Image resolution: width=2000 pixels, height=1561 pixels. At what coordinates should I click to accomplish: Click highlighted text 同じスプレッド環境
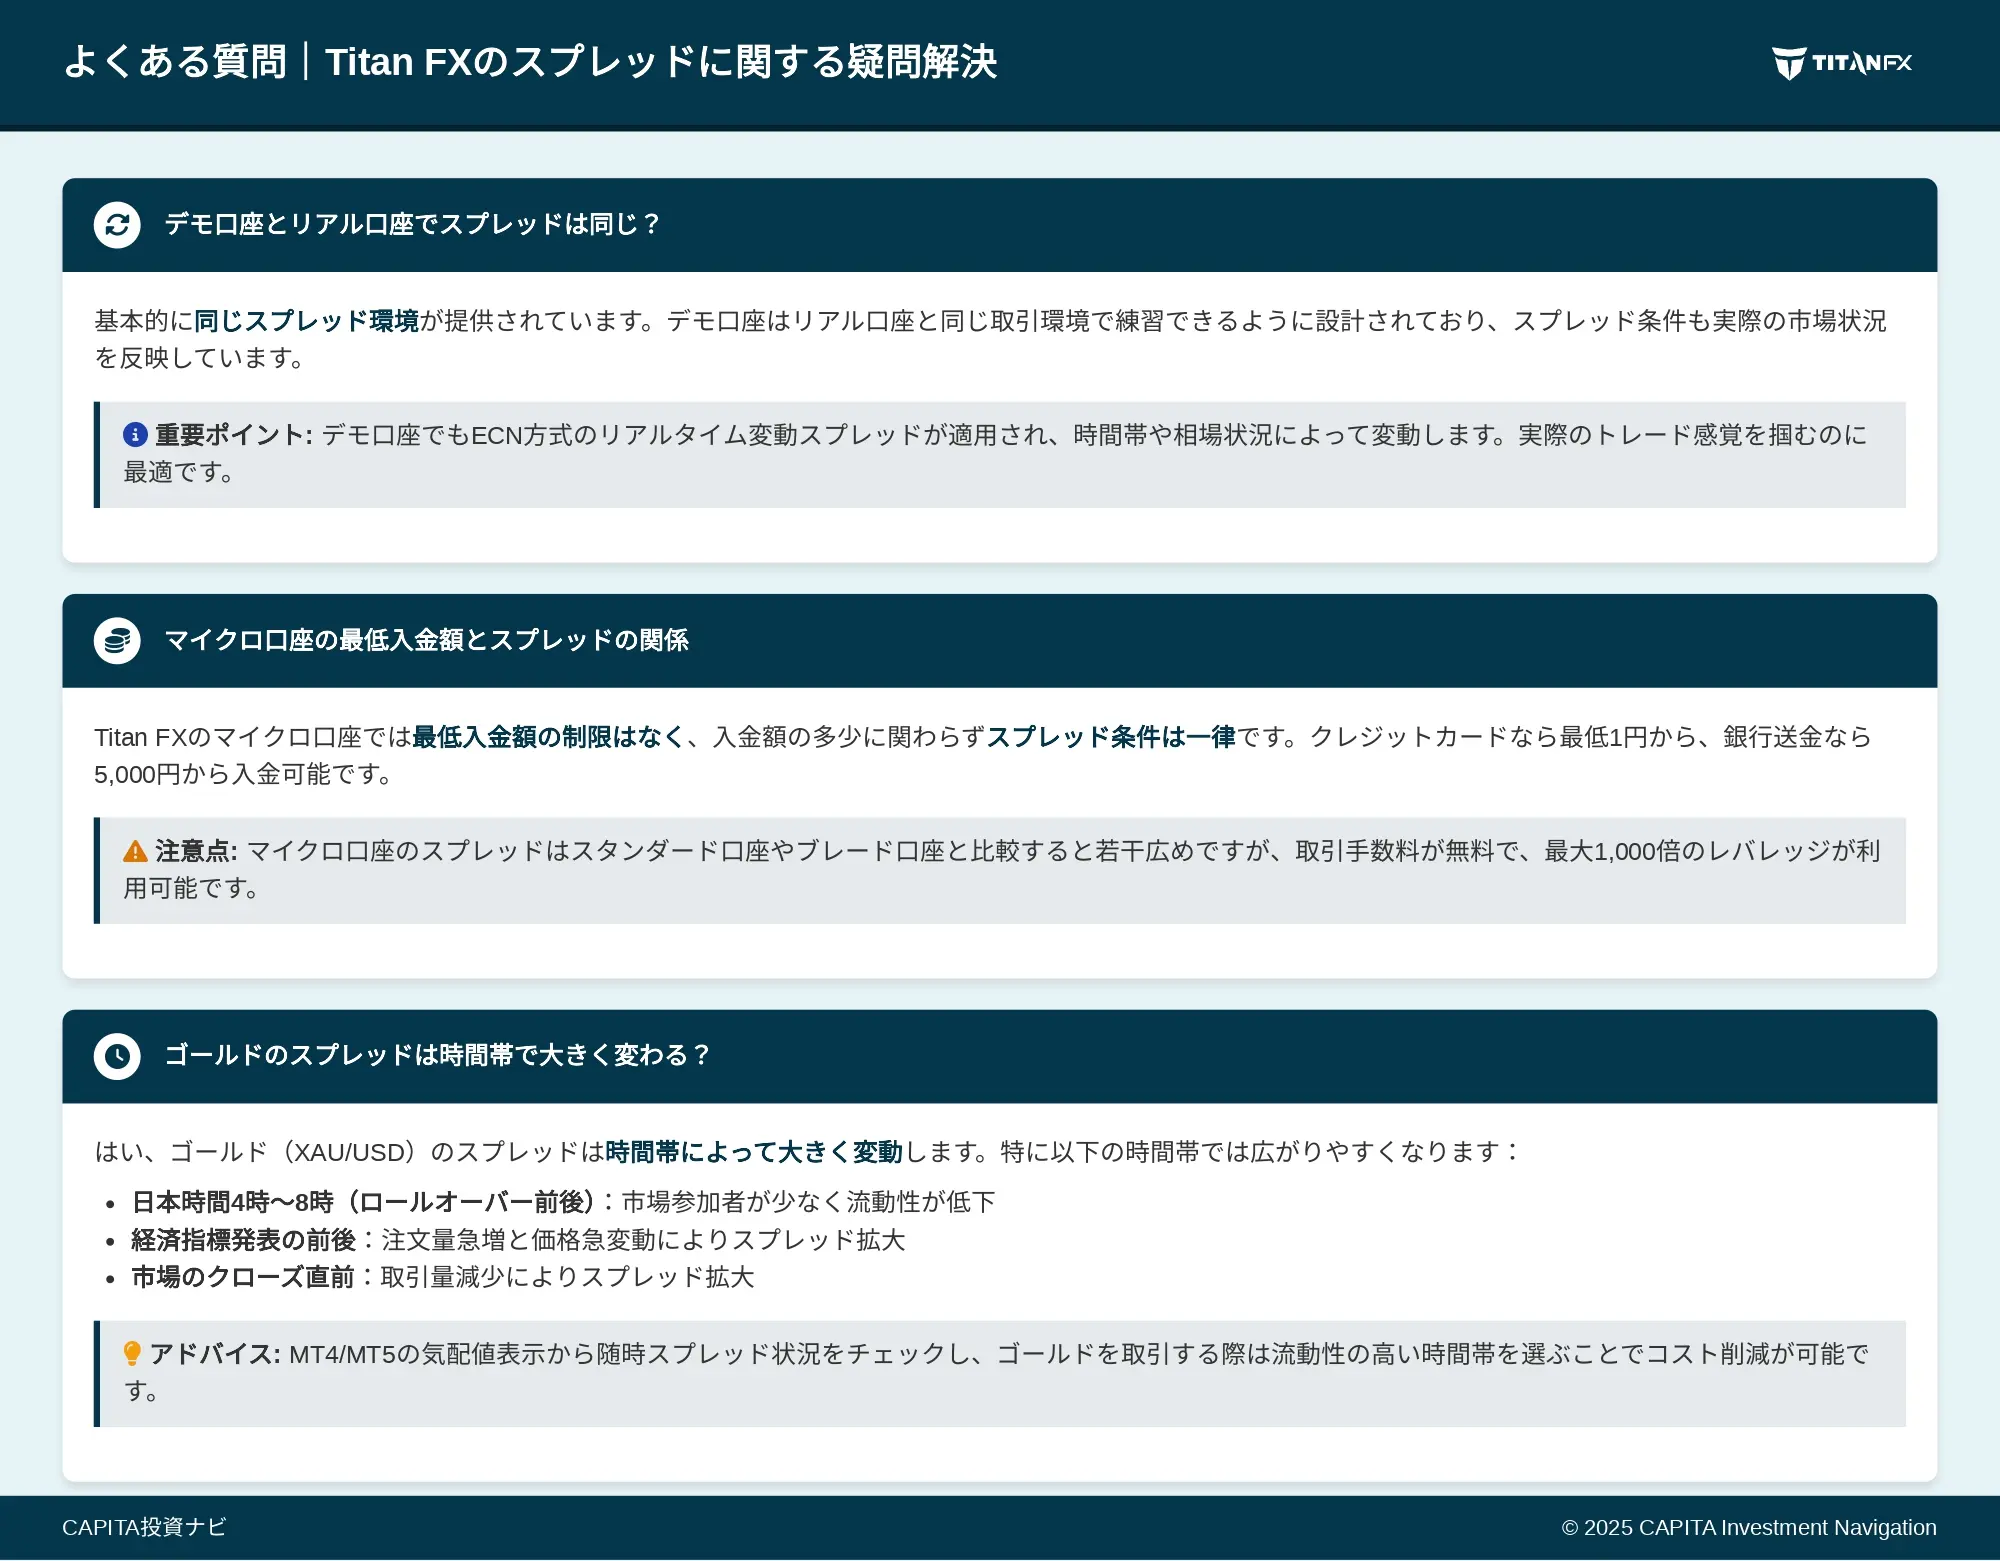(306, 321)
